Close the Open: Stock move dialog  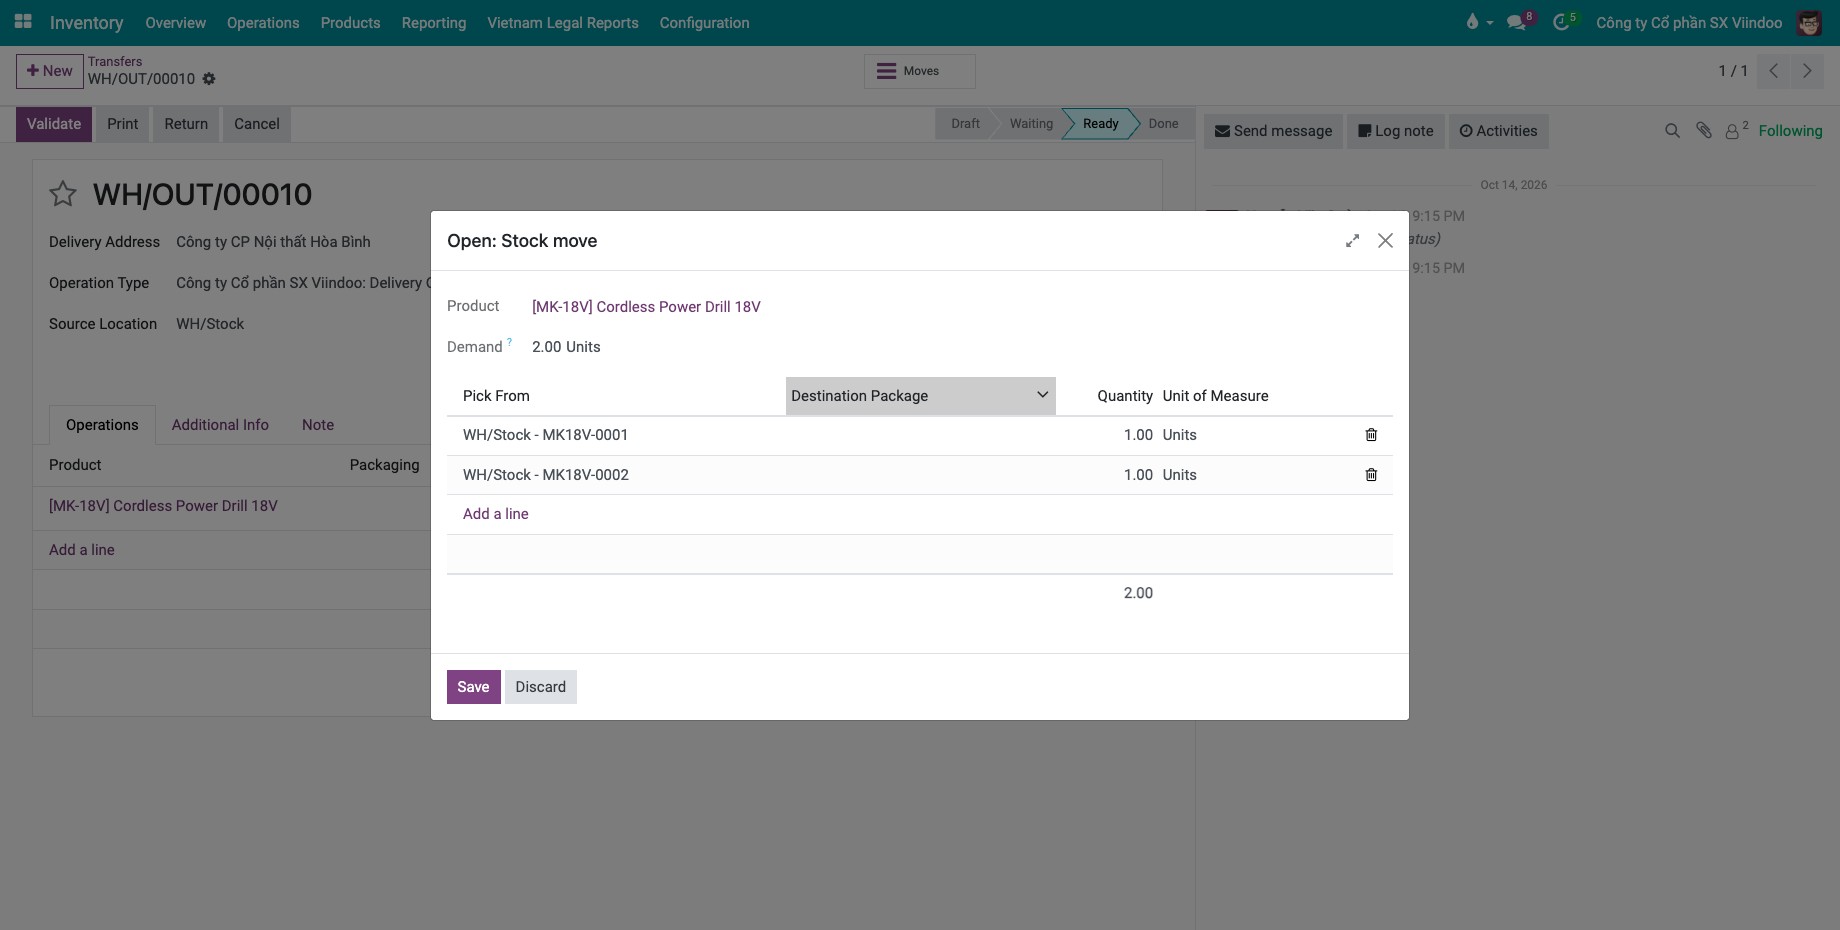pyautogui.click(x=1385, y=241)
